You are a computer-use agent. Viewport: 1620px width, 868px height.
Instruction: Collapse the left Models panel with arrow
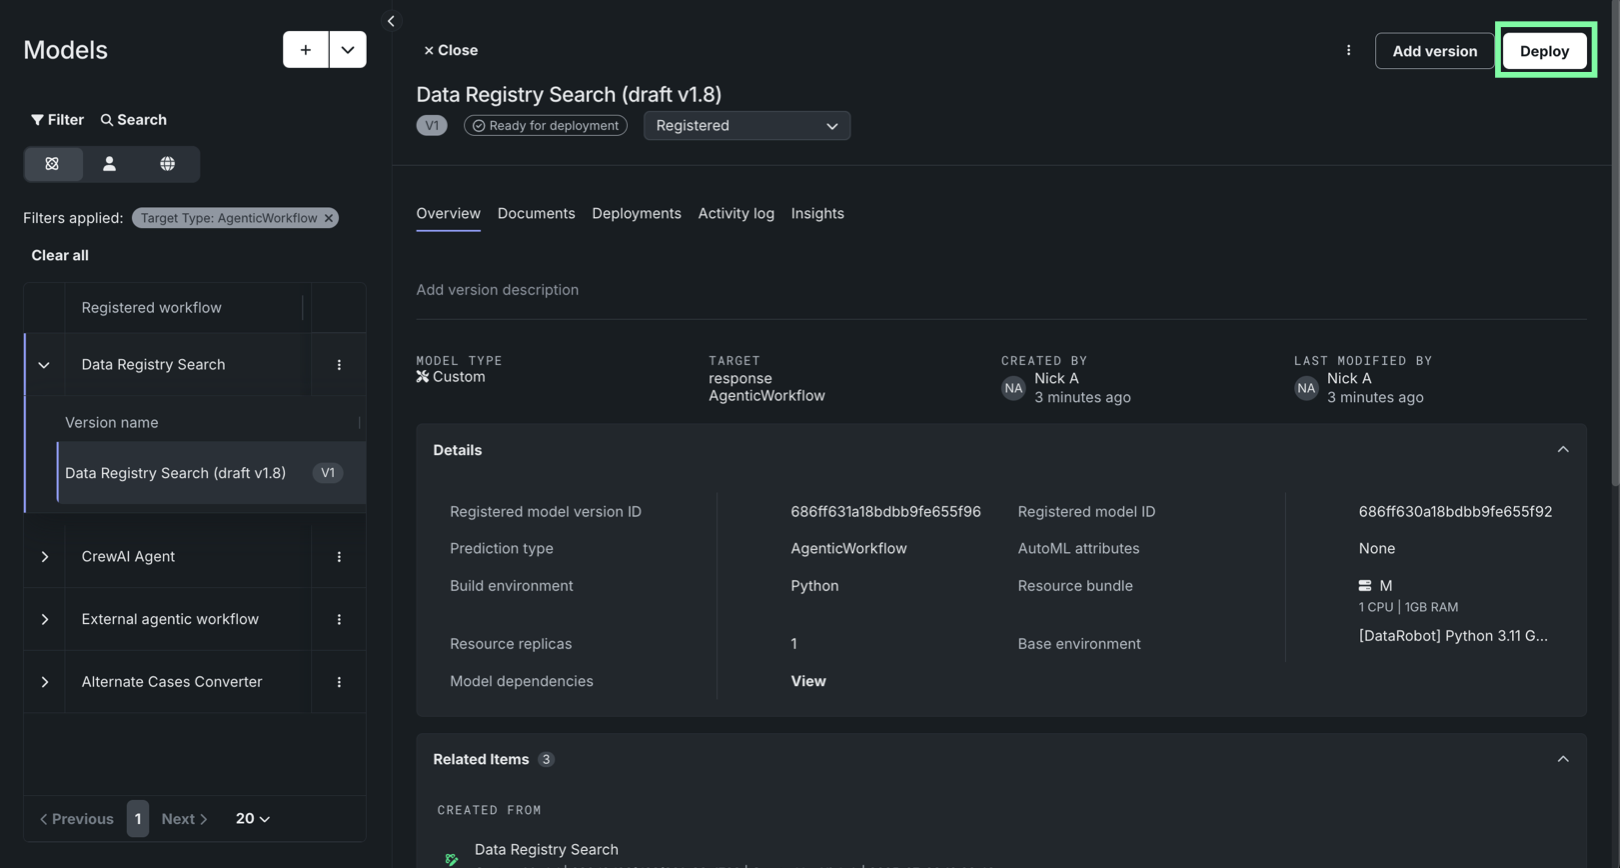[x=391, y=21]
